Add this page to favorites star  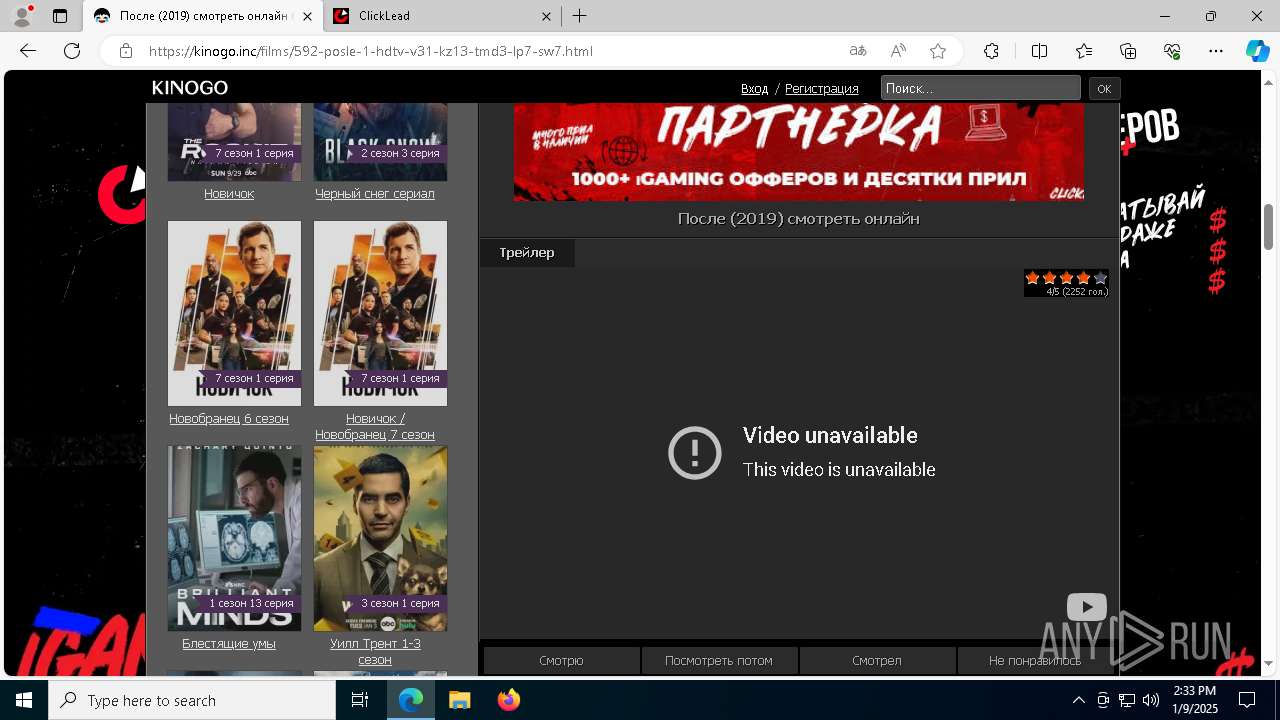938,51
